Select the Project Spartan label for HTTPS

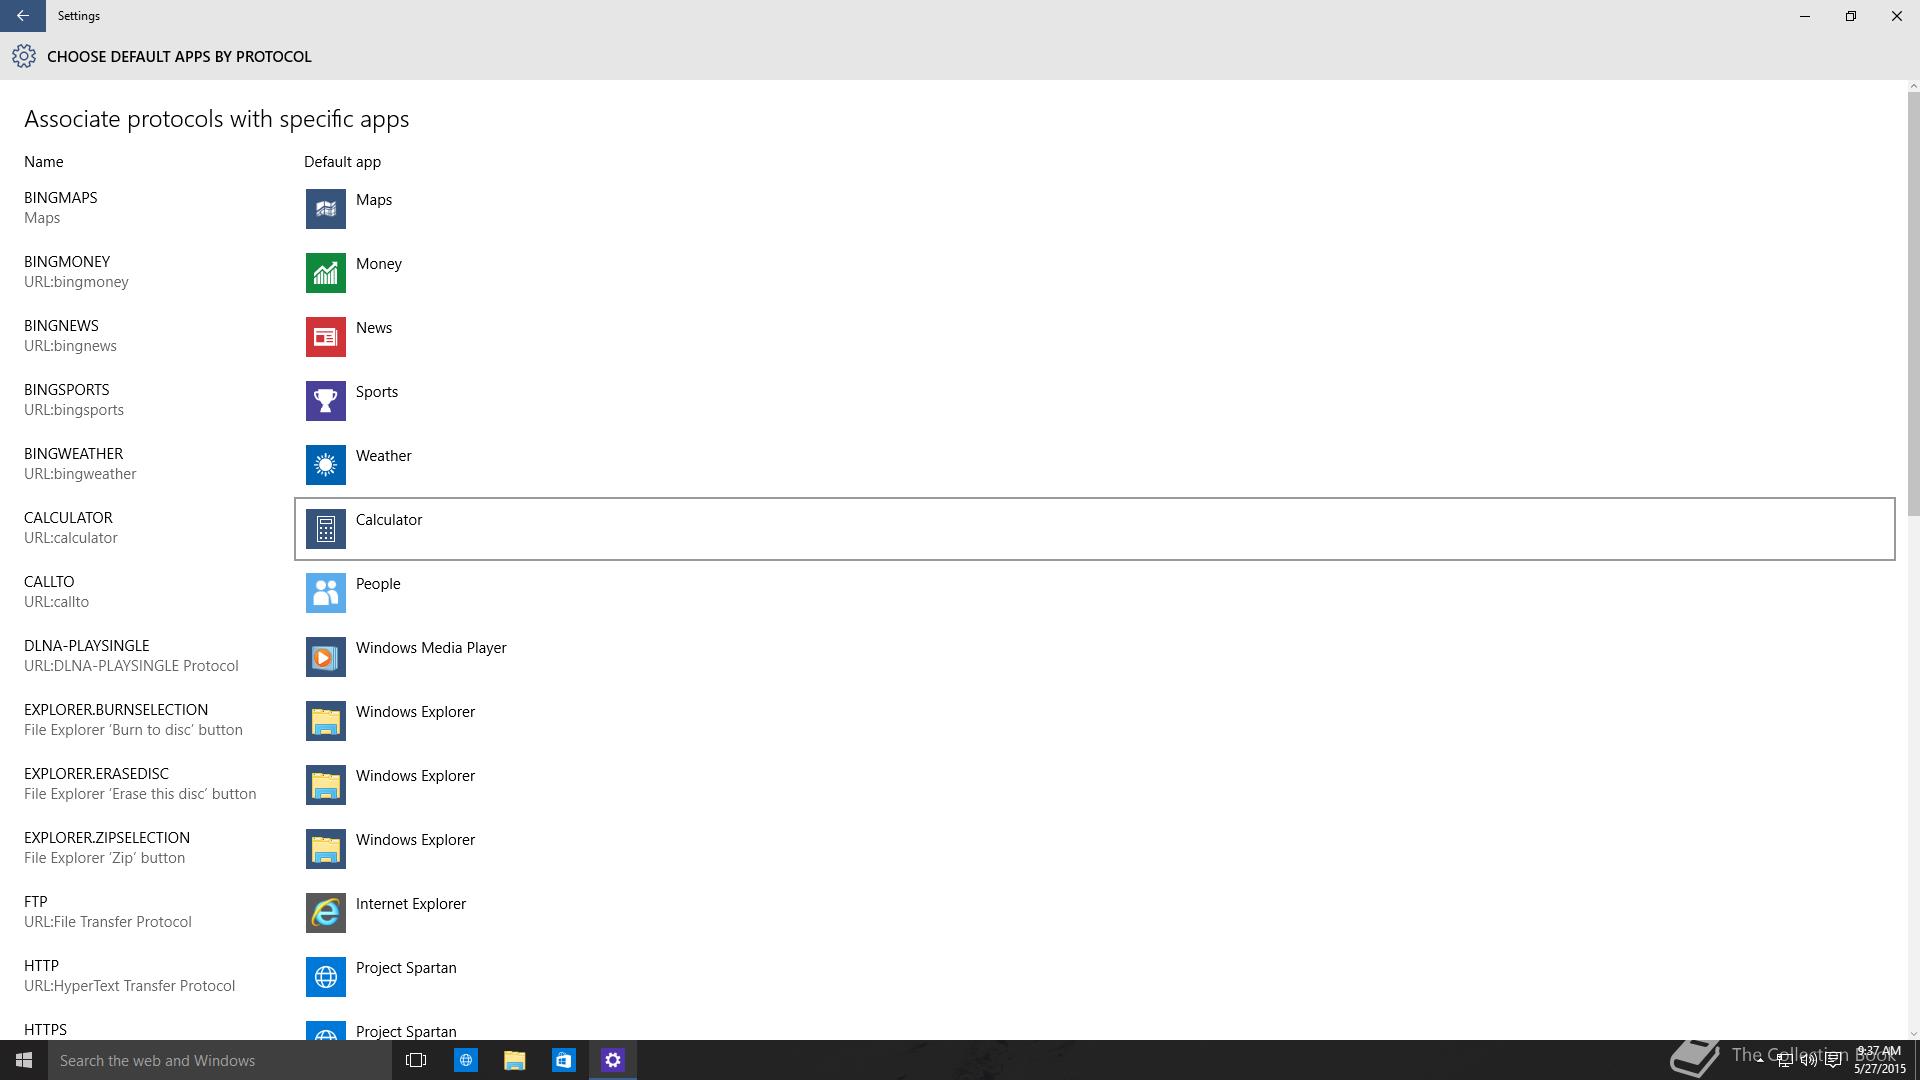[406, 1032]
